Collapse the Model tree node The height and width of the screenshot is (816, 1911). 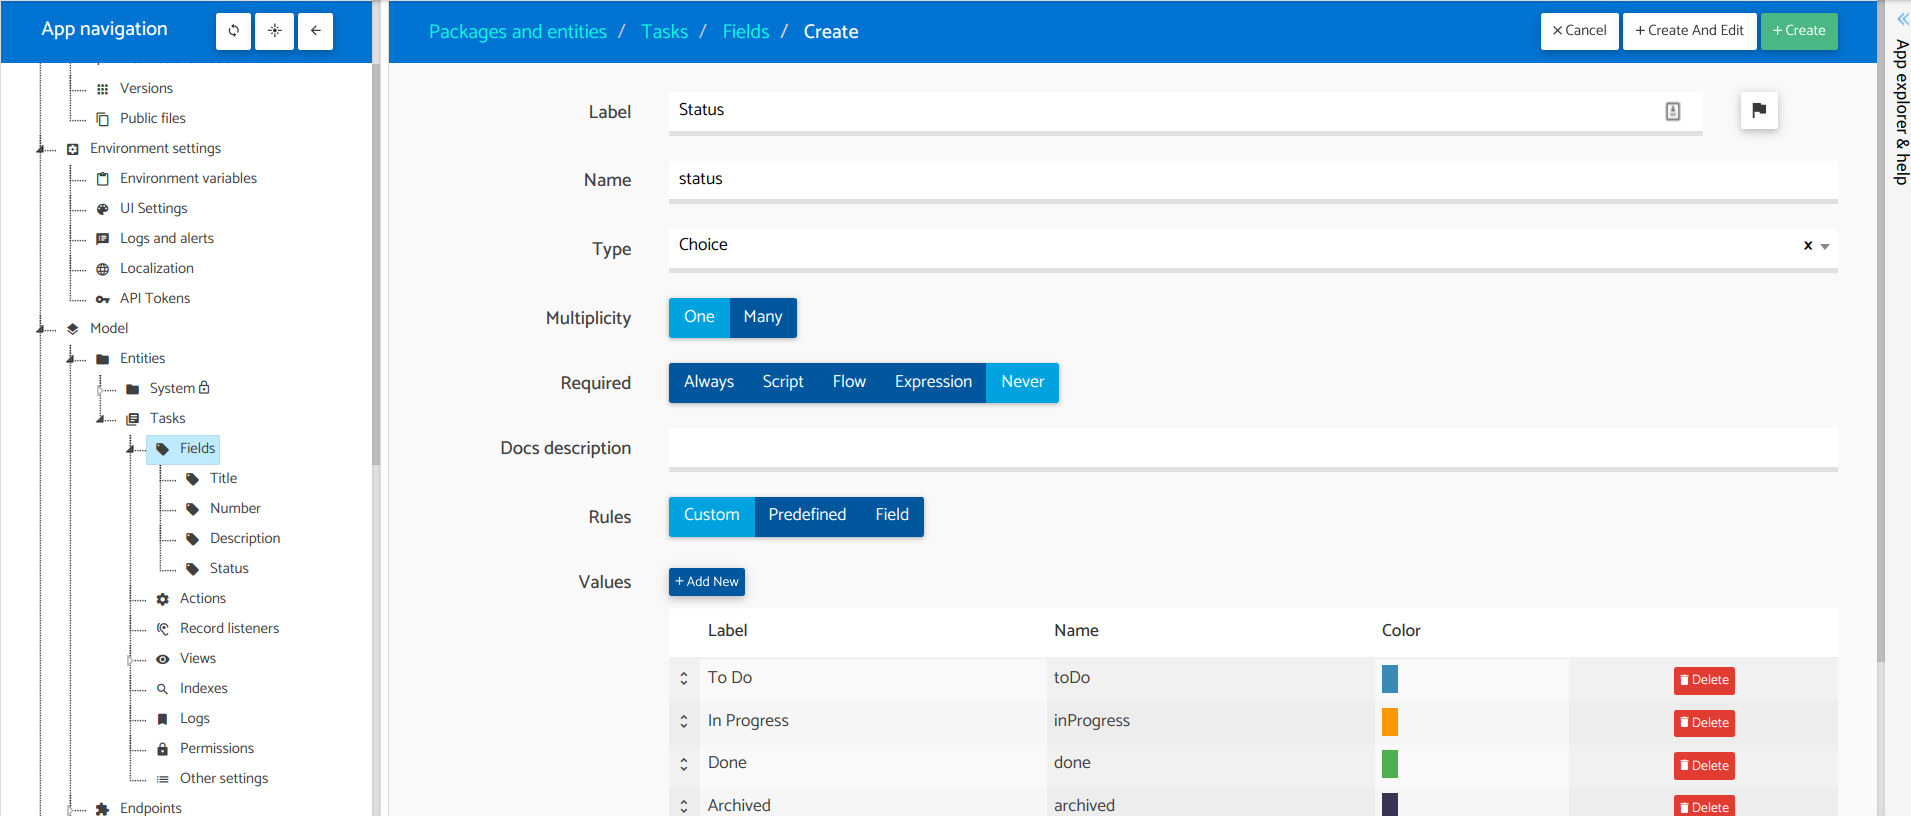pyautogui.click(x=42, y=329)
